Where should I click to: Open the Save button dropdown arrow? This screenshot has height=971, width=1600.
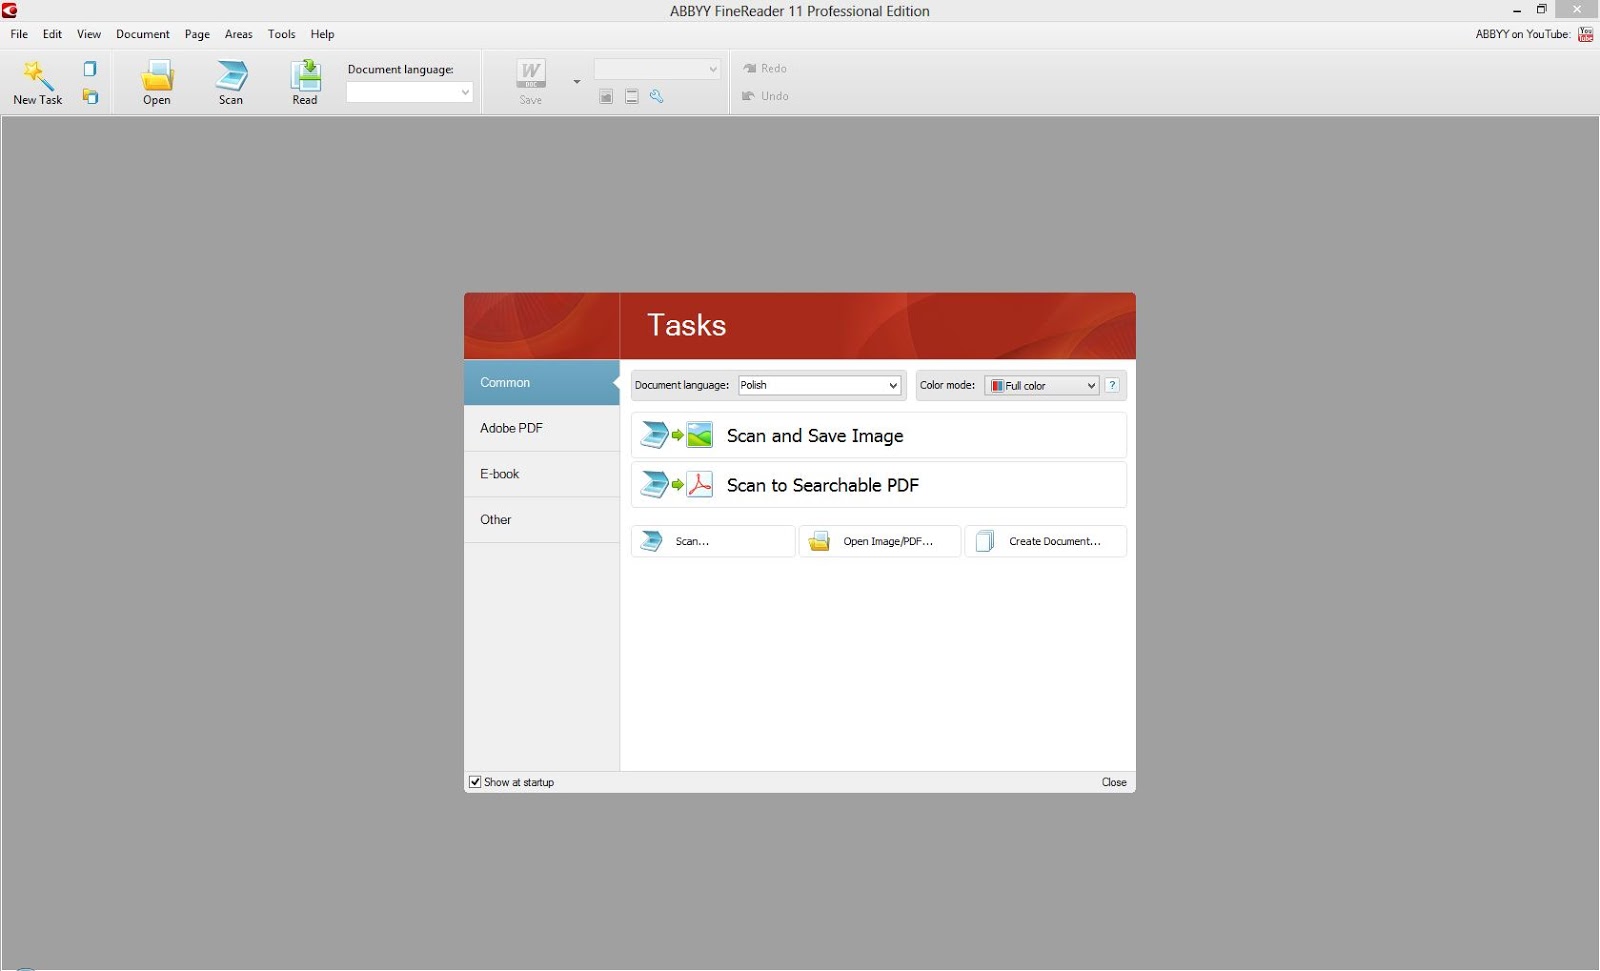click(577, 82)
